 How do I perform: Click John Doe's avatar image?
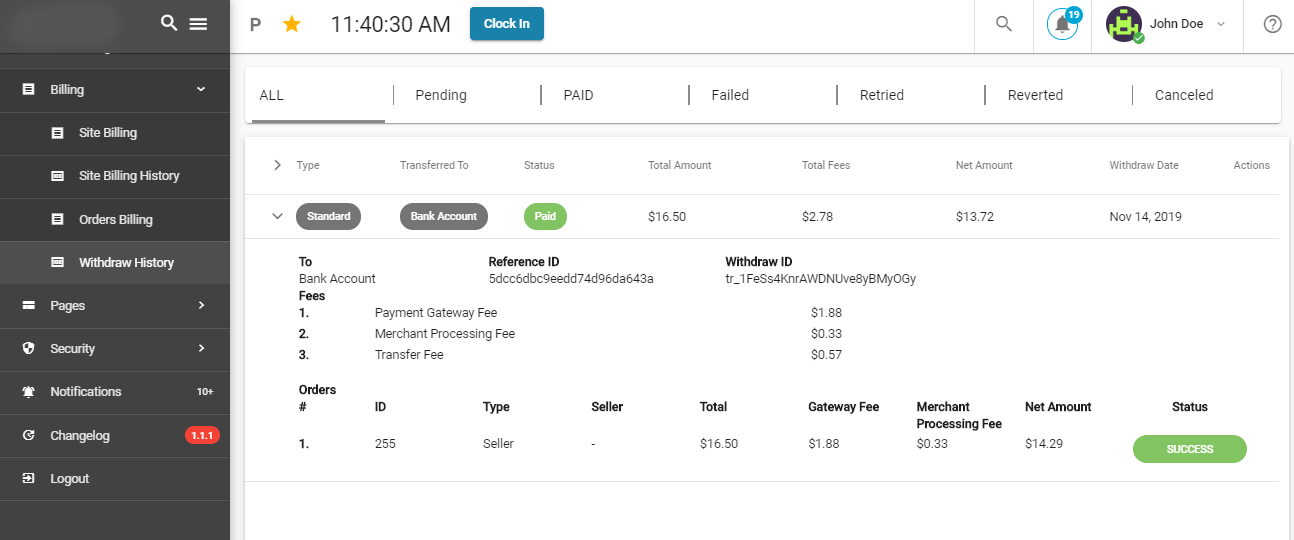point(1124,24)
